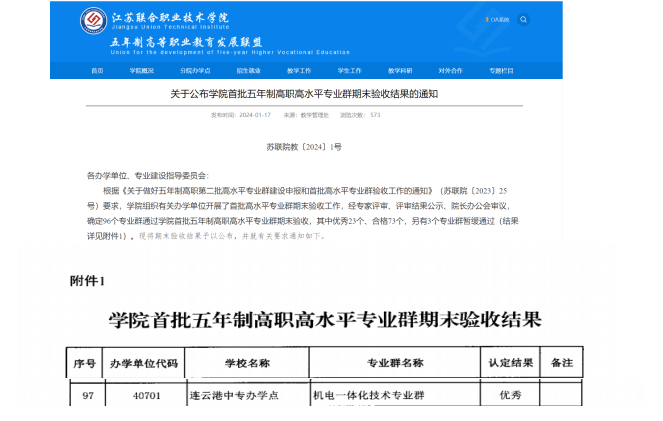Viewport: 663px width, 421px height.
Task: Open the 学生工作 navigation item
Action: (x=349, y=71)
